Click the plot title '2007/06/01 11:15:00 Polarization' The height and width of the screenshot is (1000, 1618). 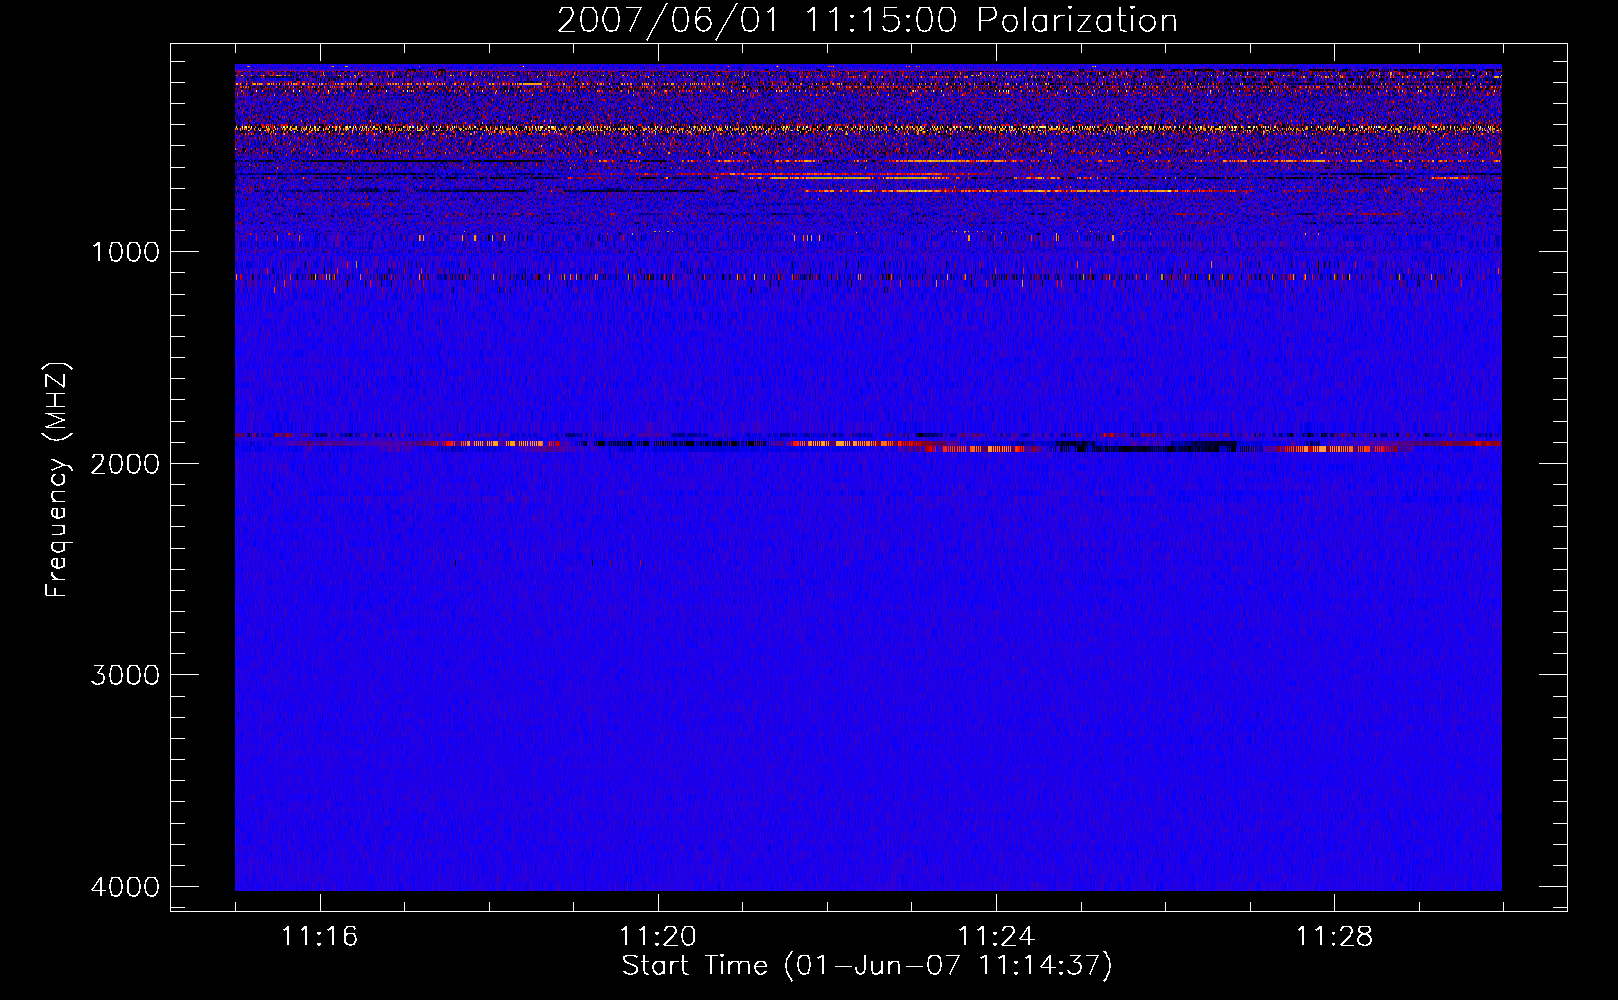coord(867,20)
